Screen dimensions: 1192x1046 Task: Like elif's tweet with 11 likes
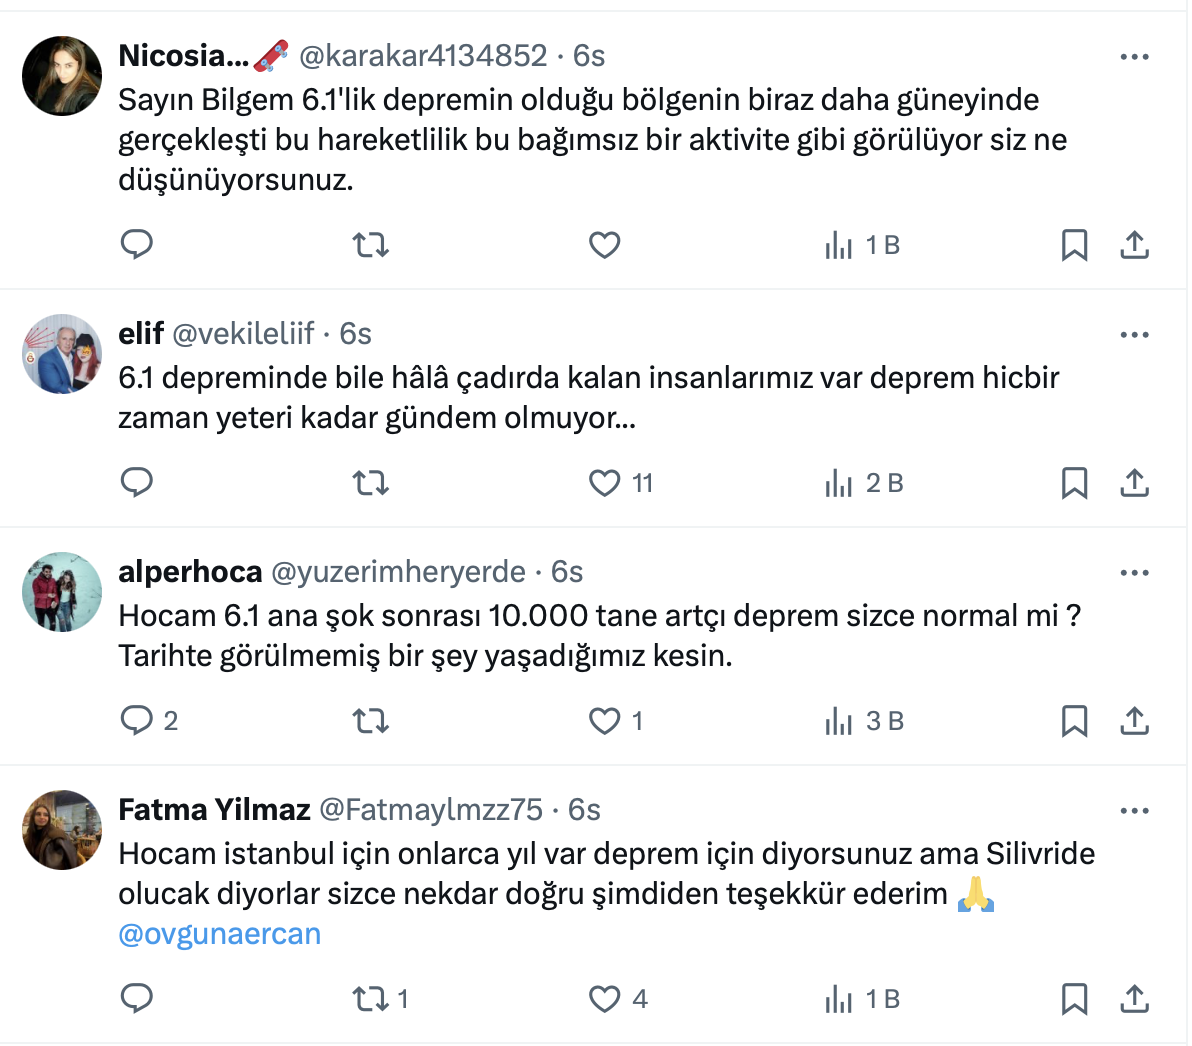pos(604,483)
